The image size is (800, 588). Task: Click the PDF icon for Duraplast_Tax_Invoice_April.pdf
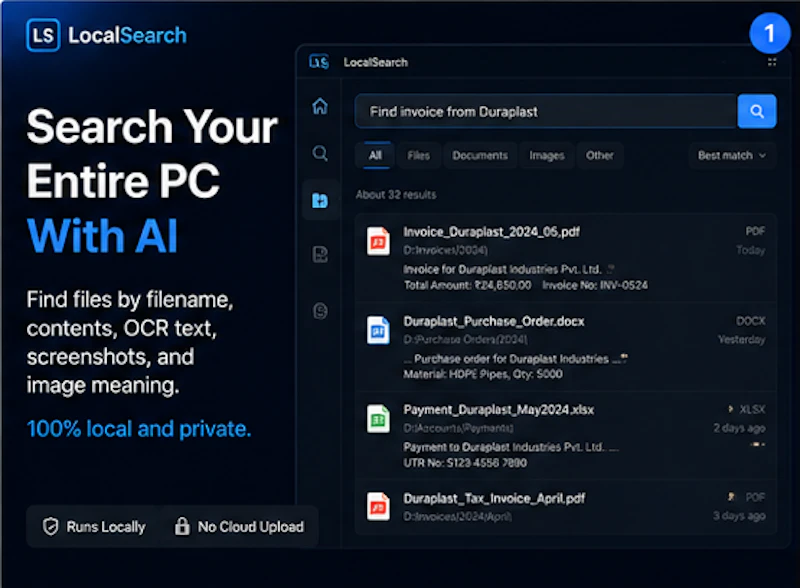[378, 506]
